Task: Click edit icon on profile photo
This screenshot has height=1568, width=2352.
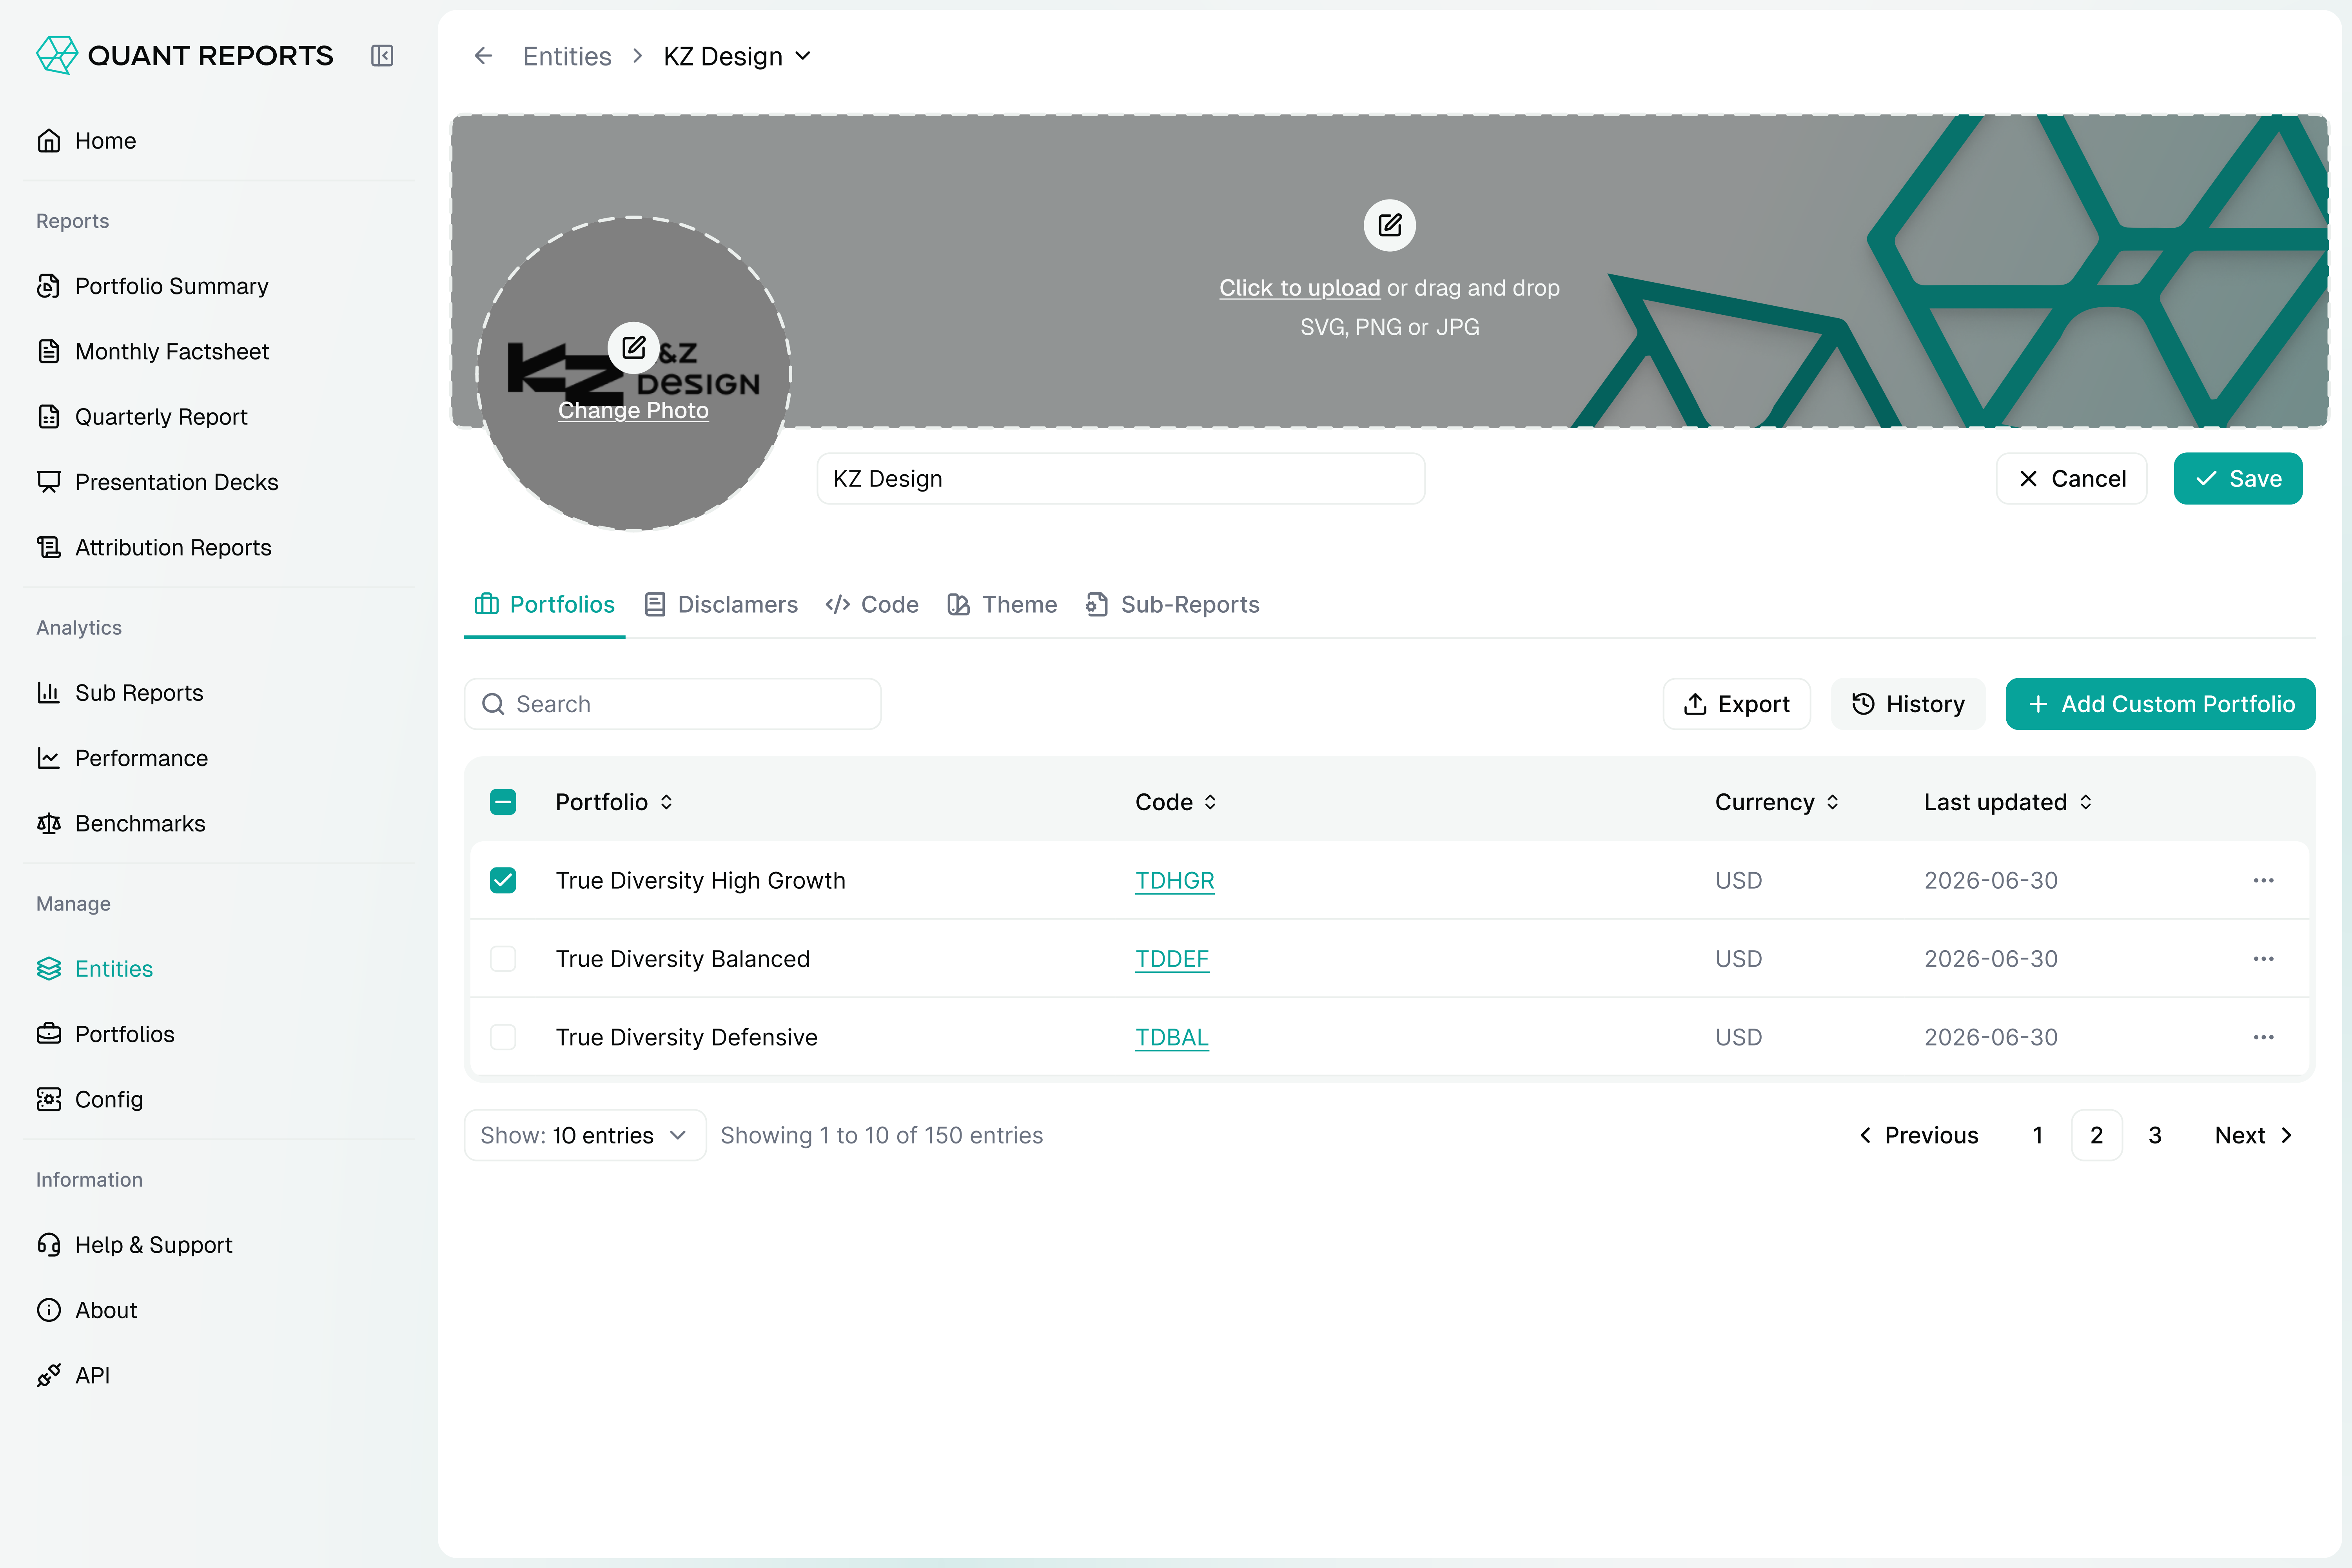Action: pos(633,348)
